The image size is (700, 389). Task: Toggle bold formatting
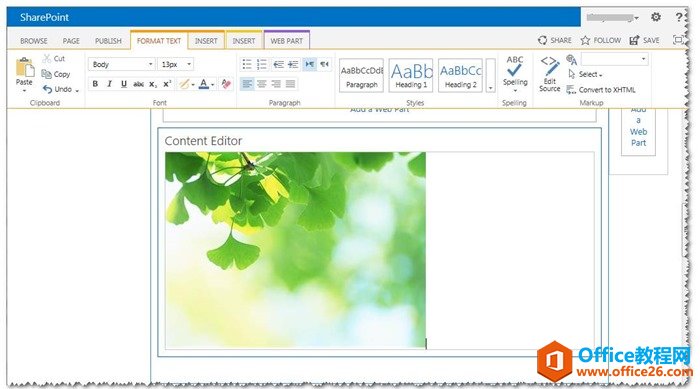(x=95, y=84)
